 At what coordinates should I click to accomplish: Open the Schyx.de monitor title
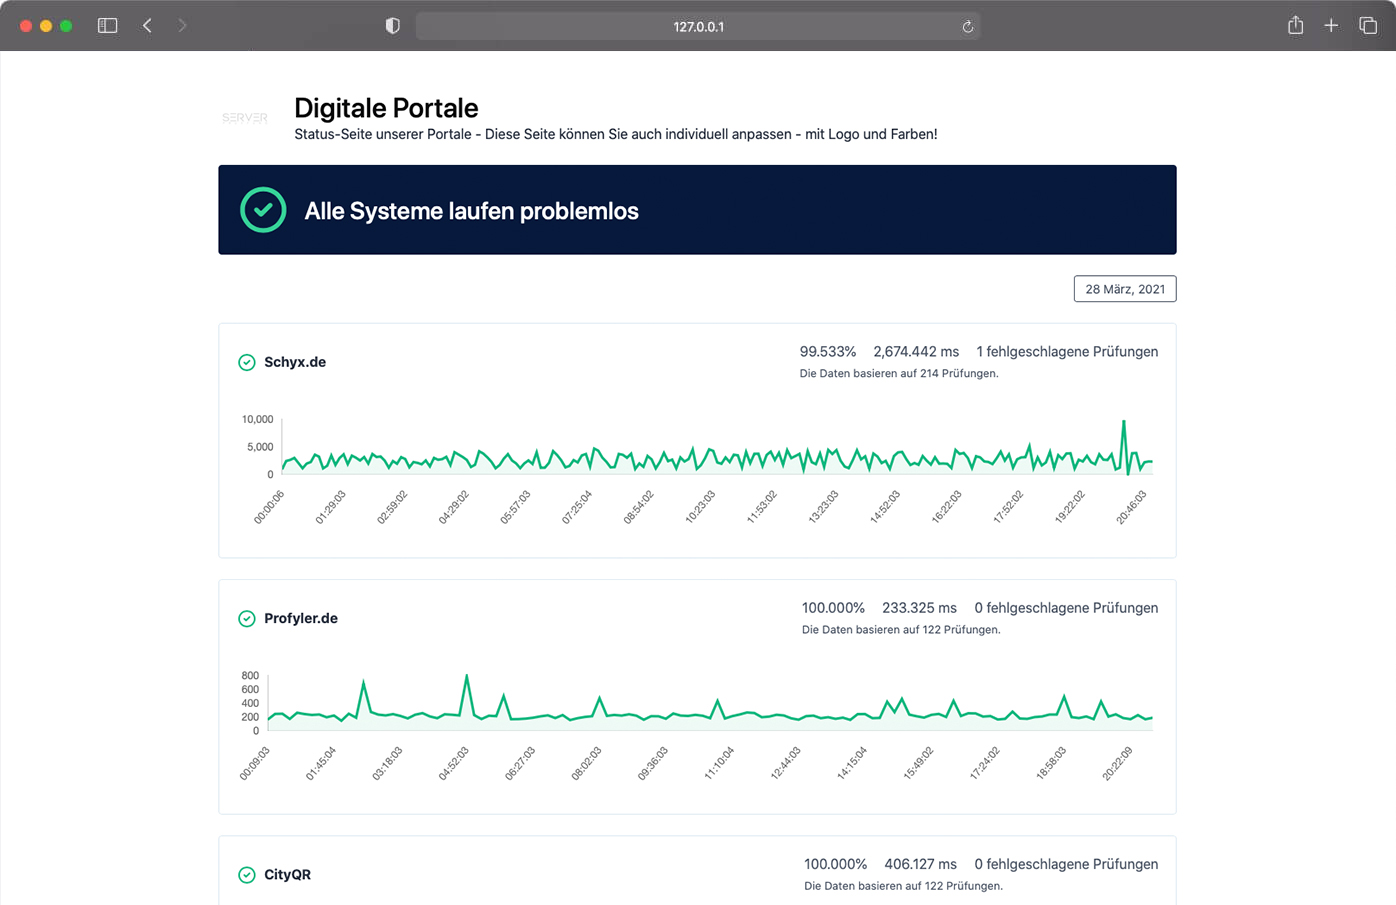(x=295, y=362)
